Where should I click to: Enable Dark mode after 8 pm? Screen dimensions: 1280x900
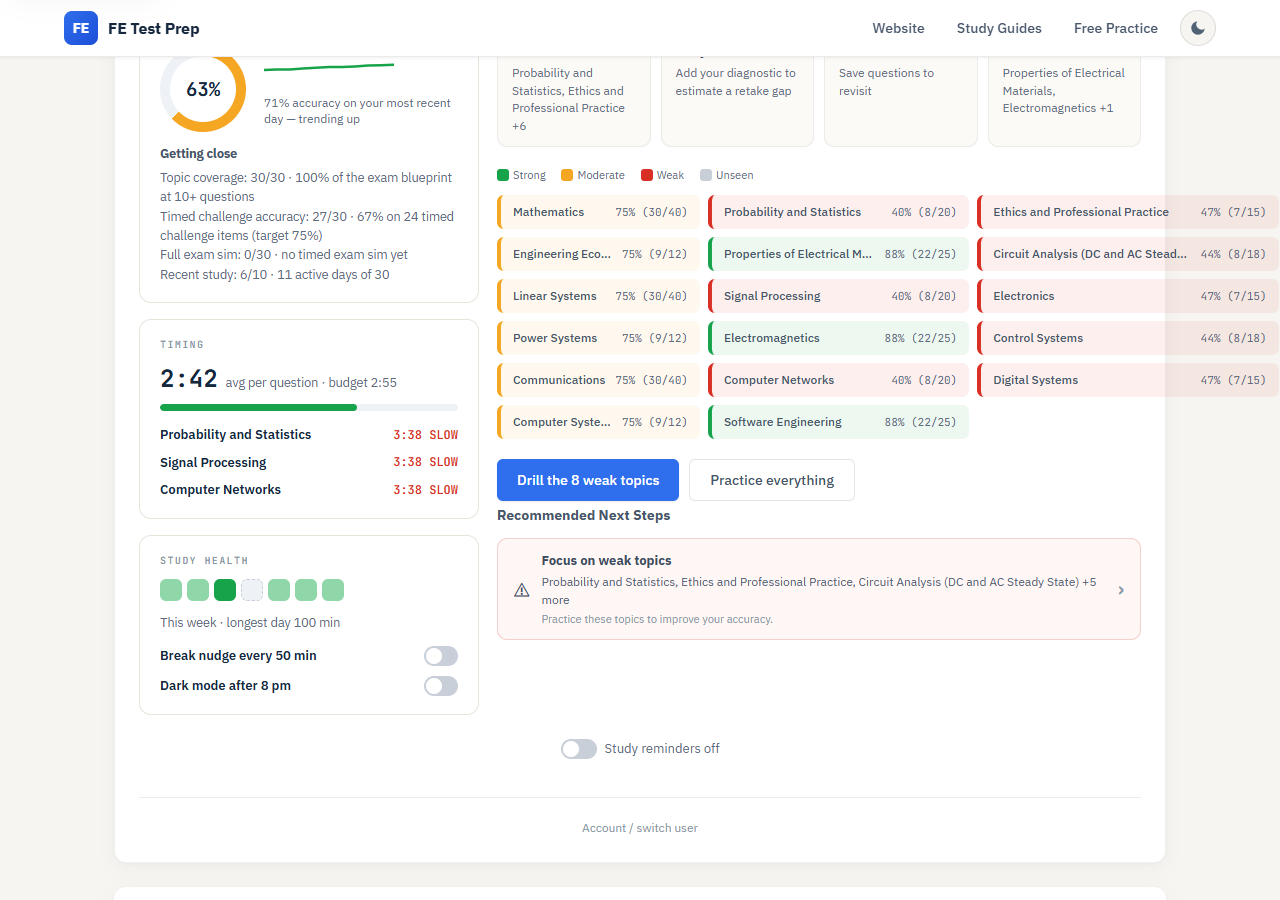(441, 686)
